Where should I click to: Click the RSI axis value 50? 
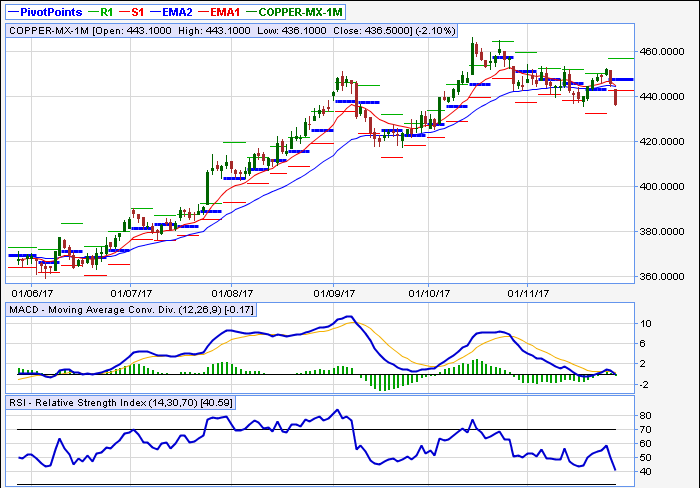pos(646,458)
